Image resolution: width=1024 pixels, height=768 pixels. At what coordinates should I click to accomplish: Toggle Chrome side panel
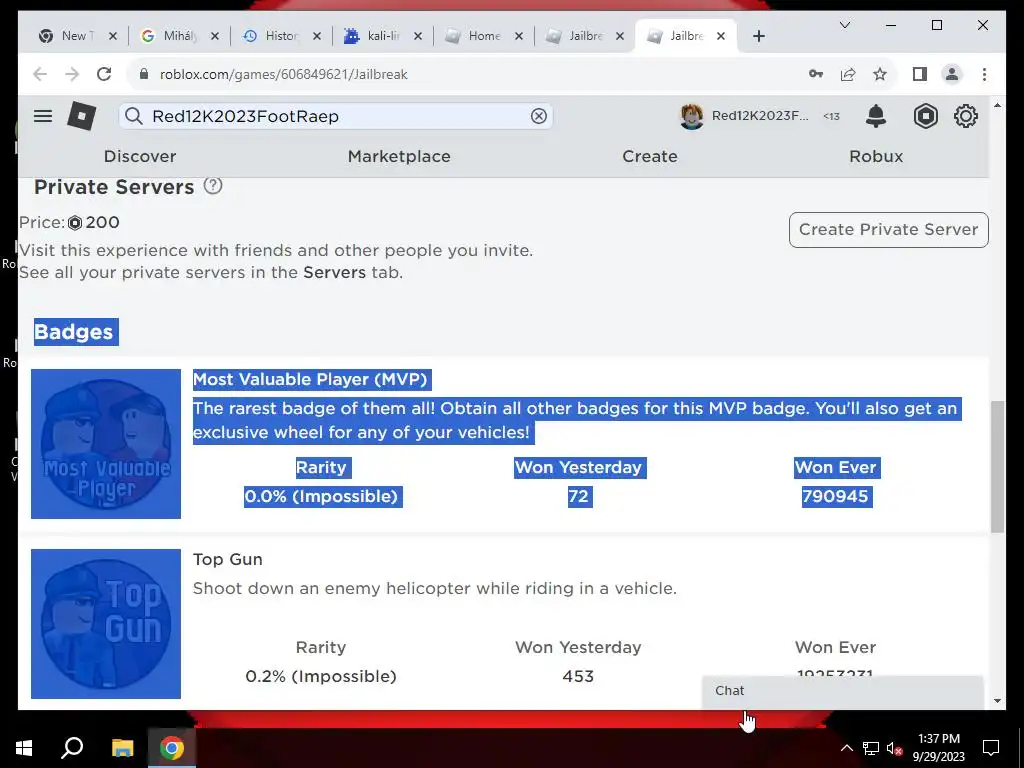tap(920, 74)
